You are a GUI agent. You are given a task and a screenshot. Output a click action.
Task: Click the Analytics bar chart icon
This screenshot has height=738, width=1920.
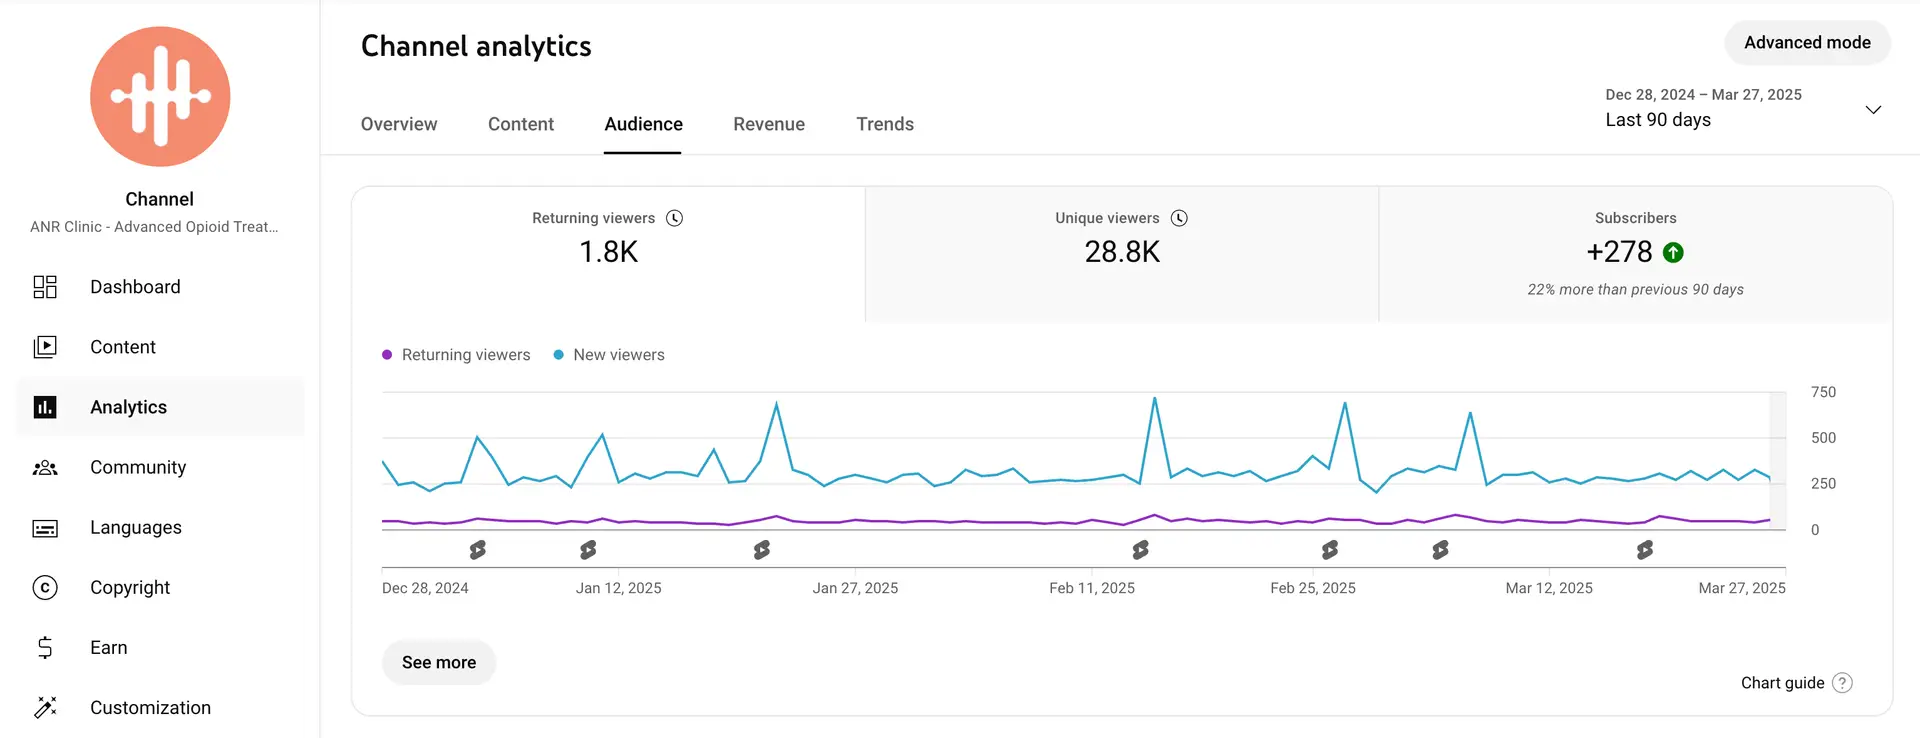click(45, 407)
